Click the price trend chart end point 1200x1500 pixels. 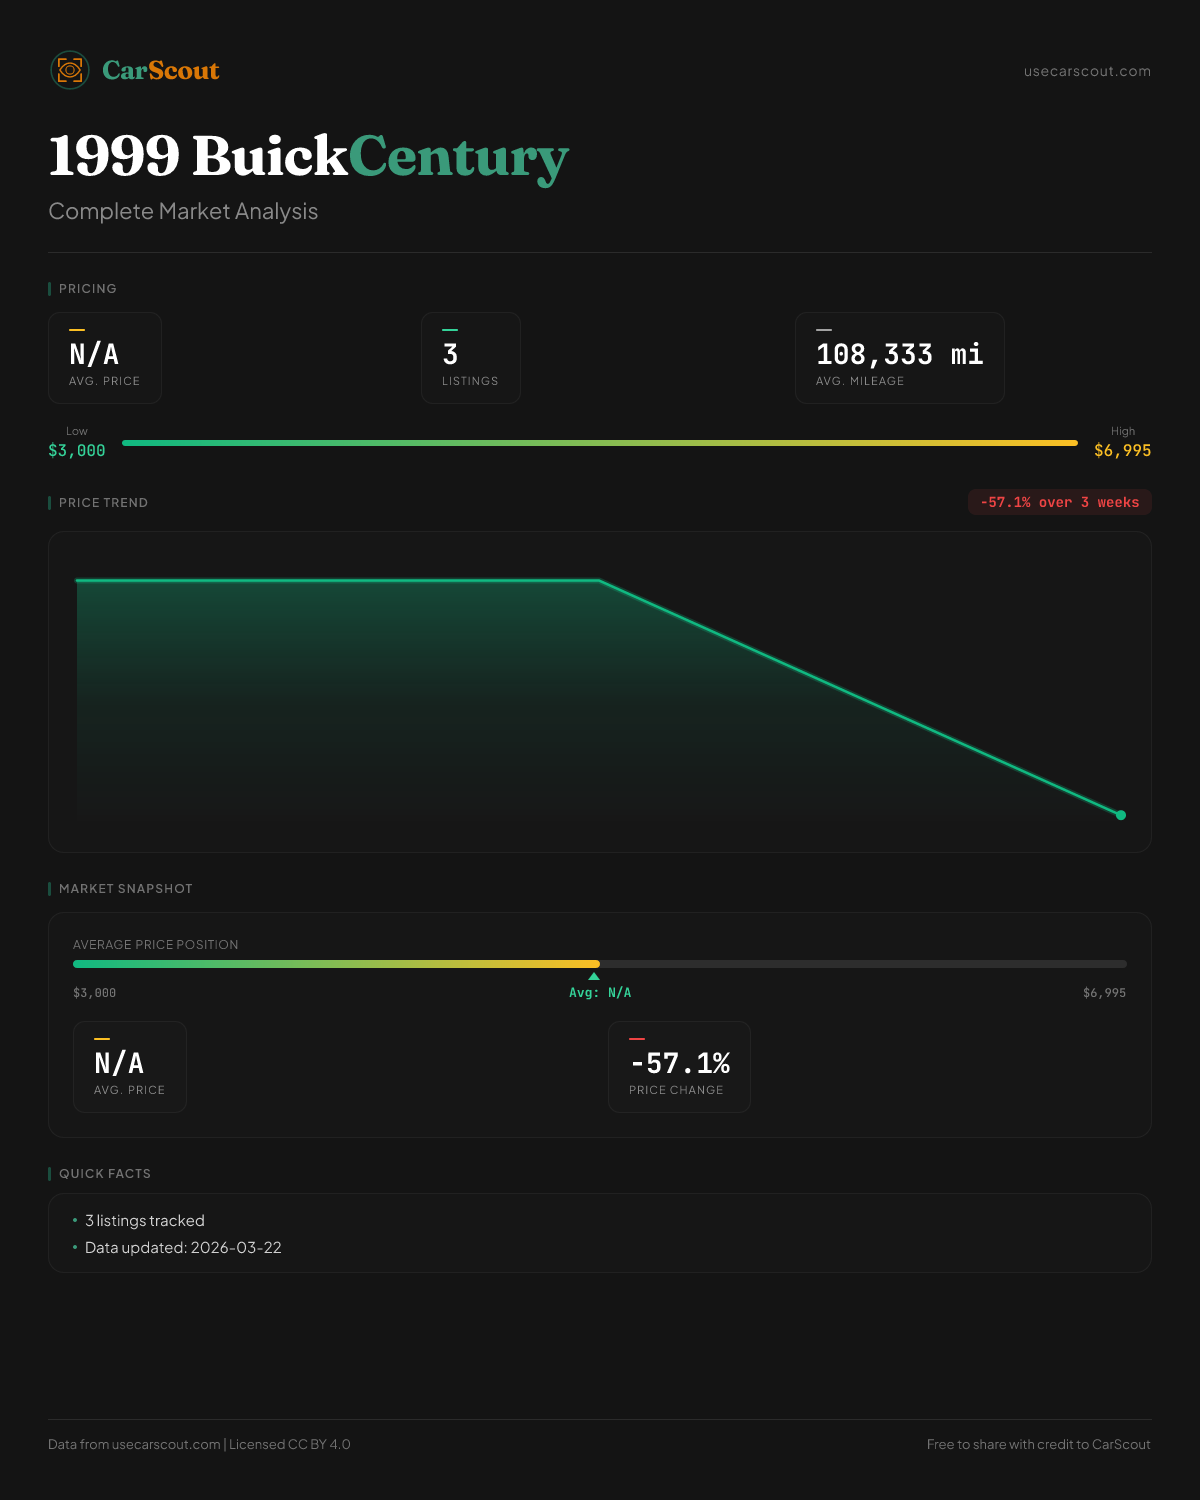pos(1120,815)
